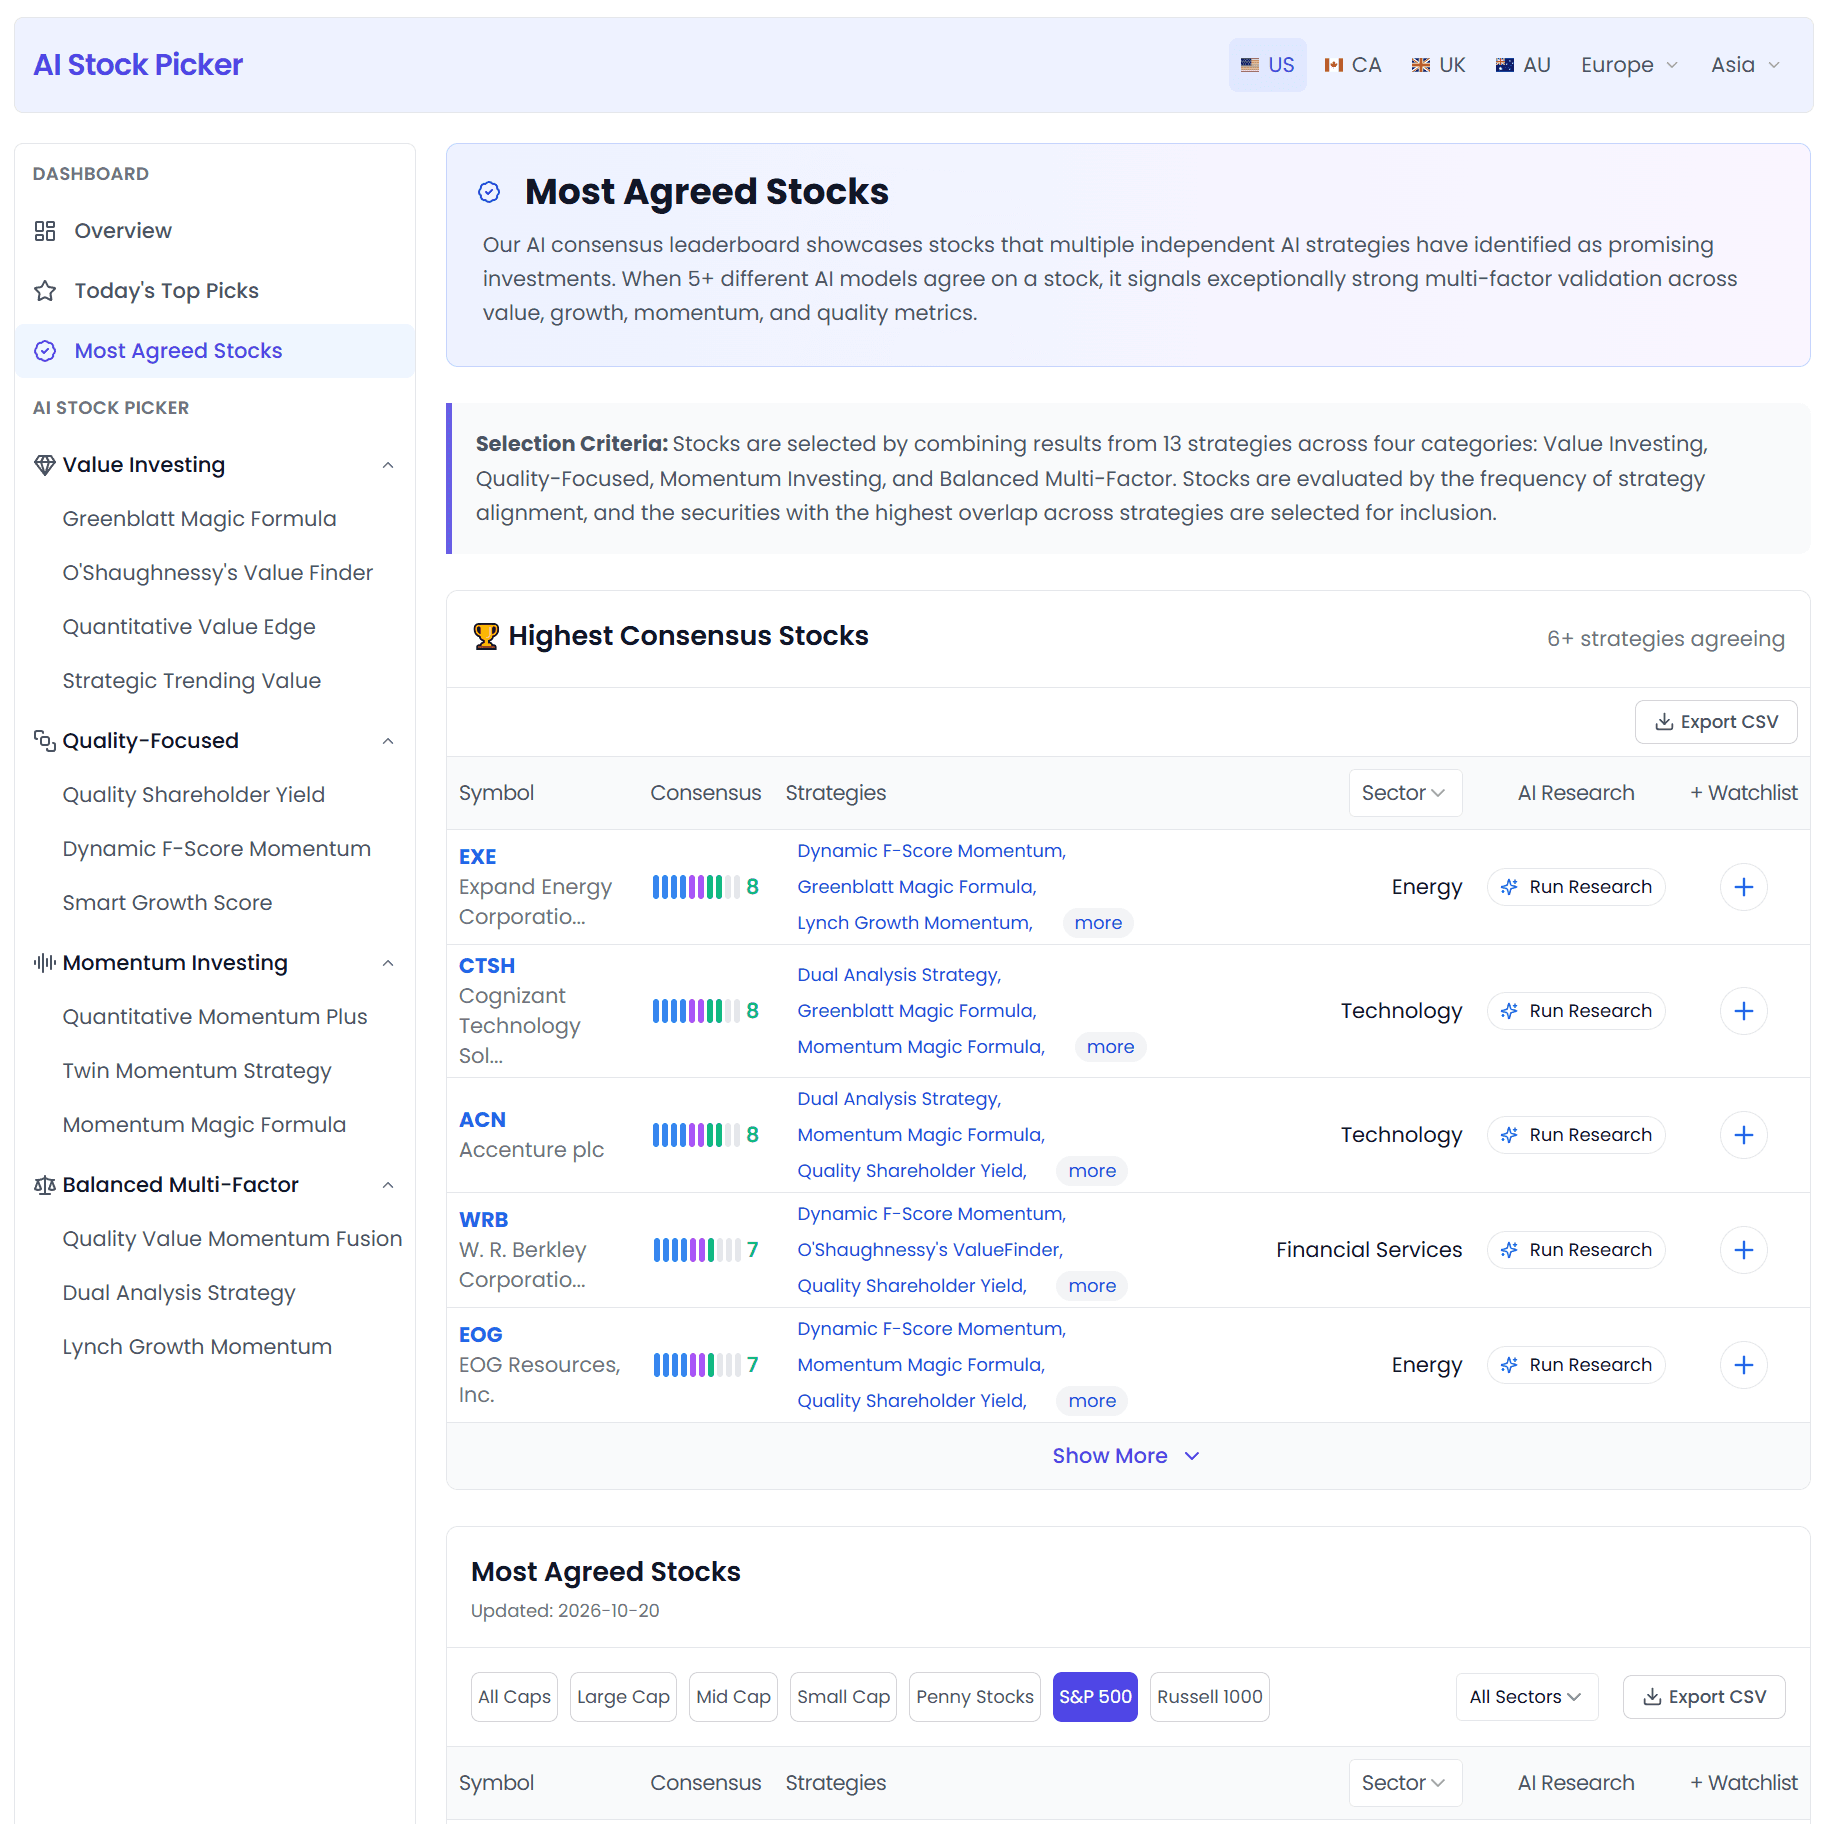
Task: Open the Europe markets dropdown
Action: (x=1629, y=65)
